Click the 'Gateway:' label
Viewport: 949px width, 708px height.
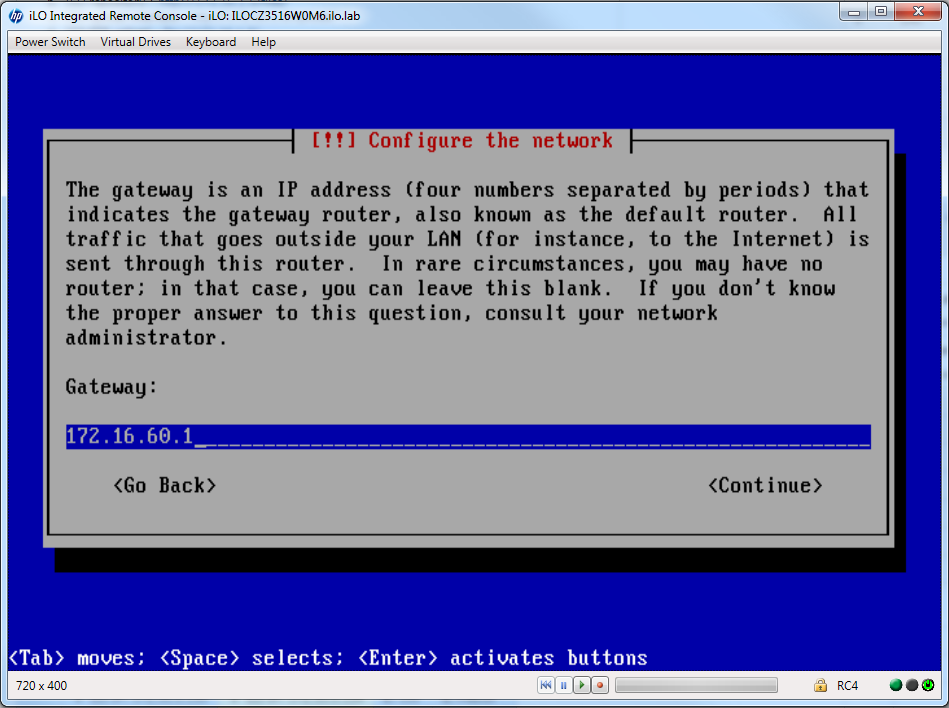tap(111, 387)
